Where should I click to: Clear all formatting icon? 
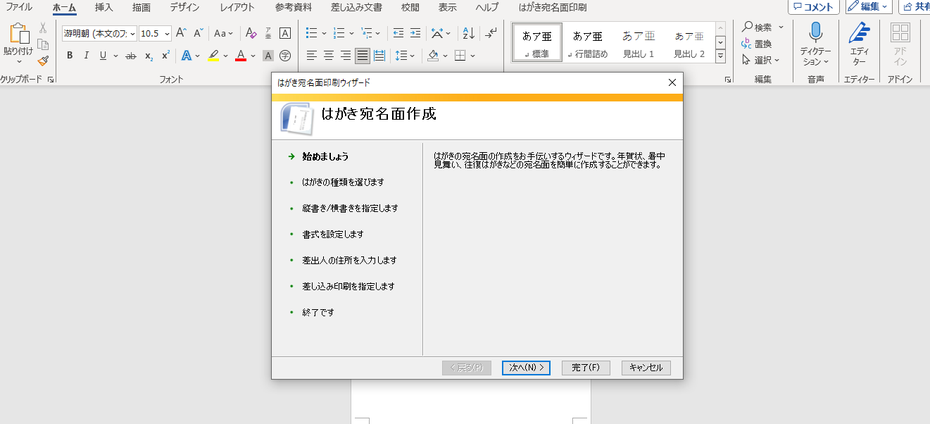251,33
